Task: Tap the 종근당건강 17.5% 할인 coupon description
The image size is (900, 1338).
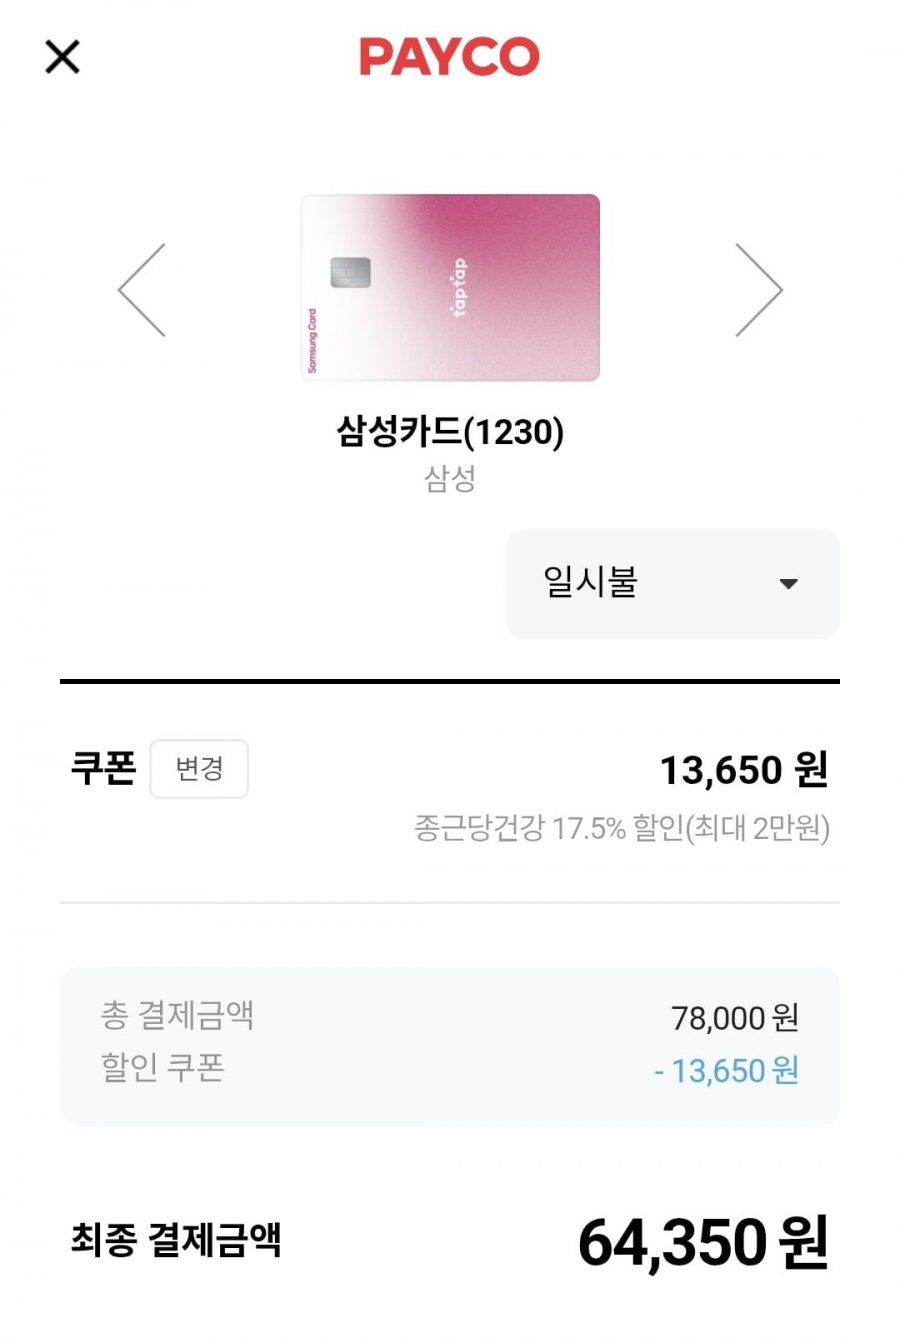Action: point(621,828)
